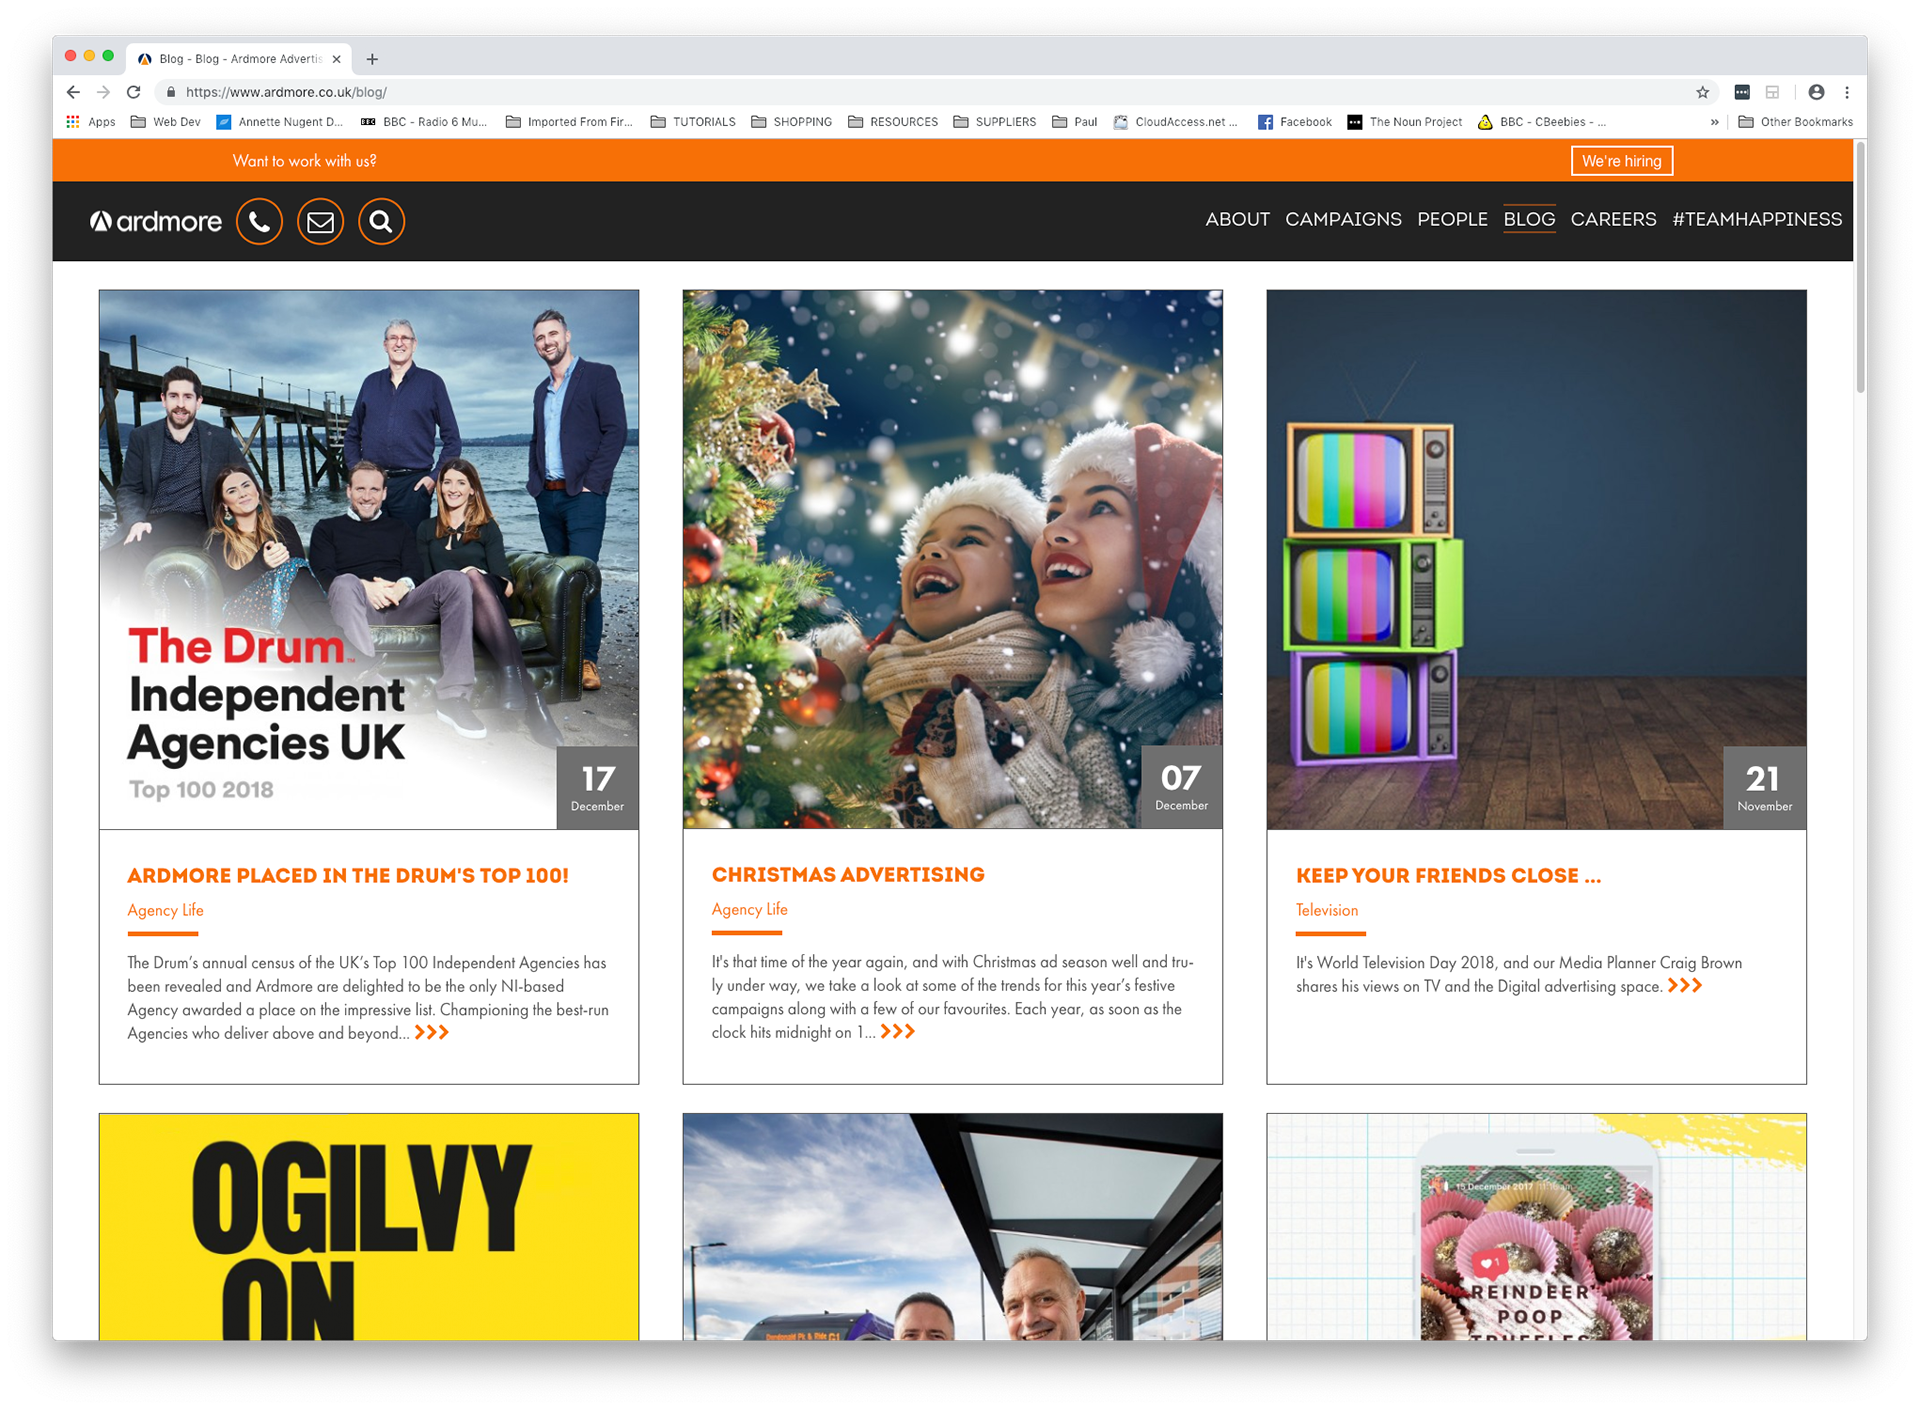
Task: Open the Imported From Fir... folder
Action: click(569, 122)
